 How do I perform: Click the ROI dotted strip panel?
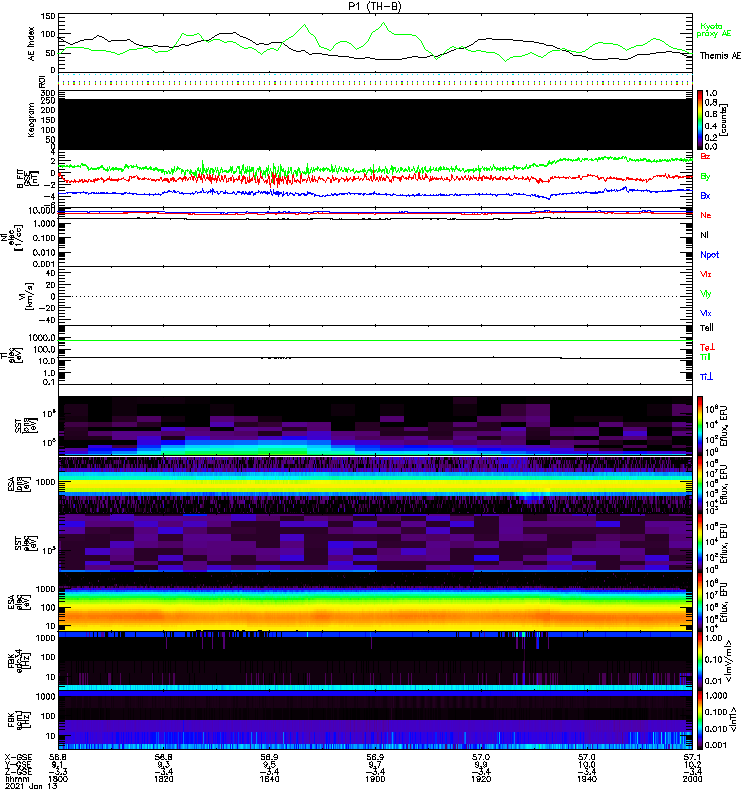[375, 81]
